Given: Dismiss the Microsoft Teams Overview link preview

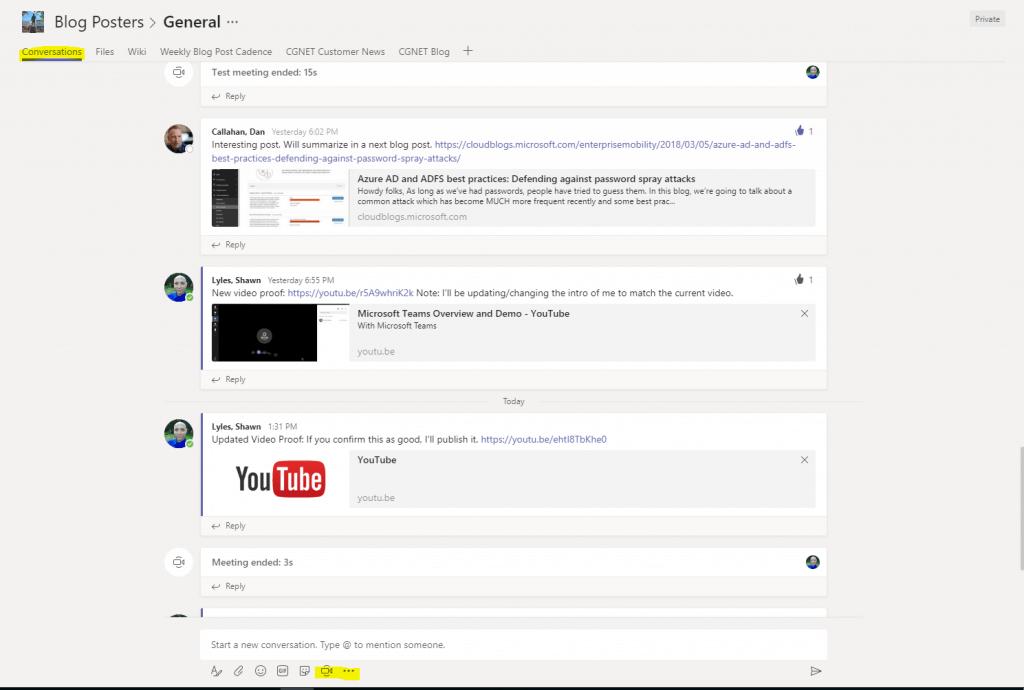Looking at the screenshot, I should pyautogui.click(x=805, y=313).
